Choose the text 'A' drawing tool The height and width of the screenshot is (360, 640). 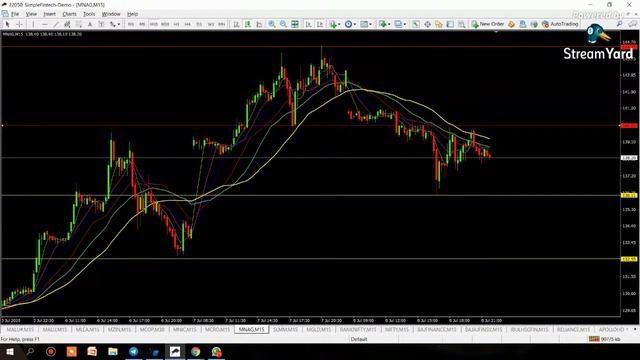pos(90,24)
